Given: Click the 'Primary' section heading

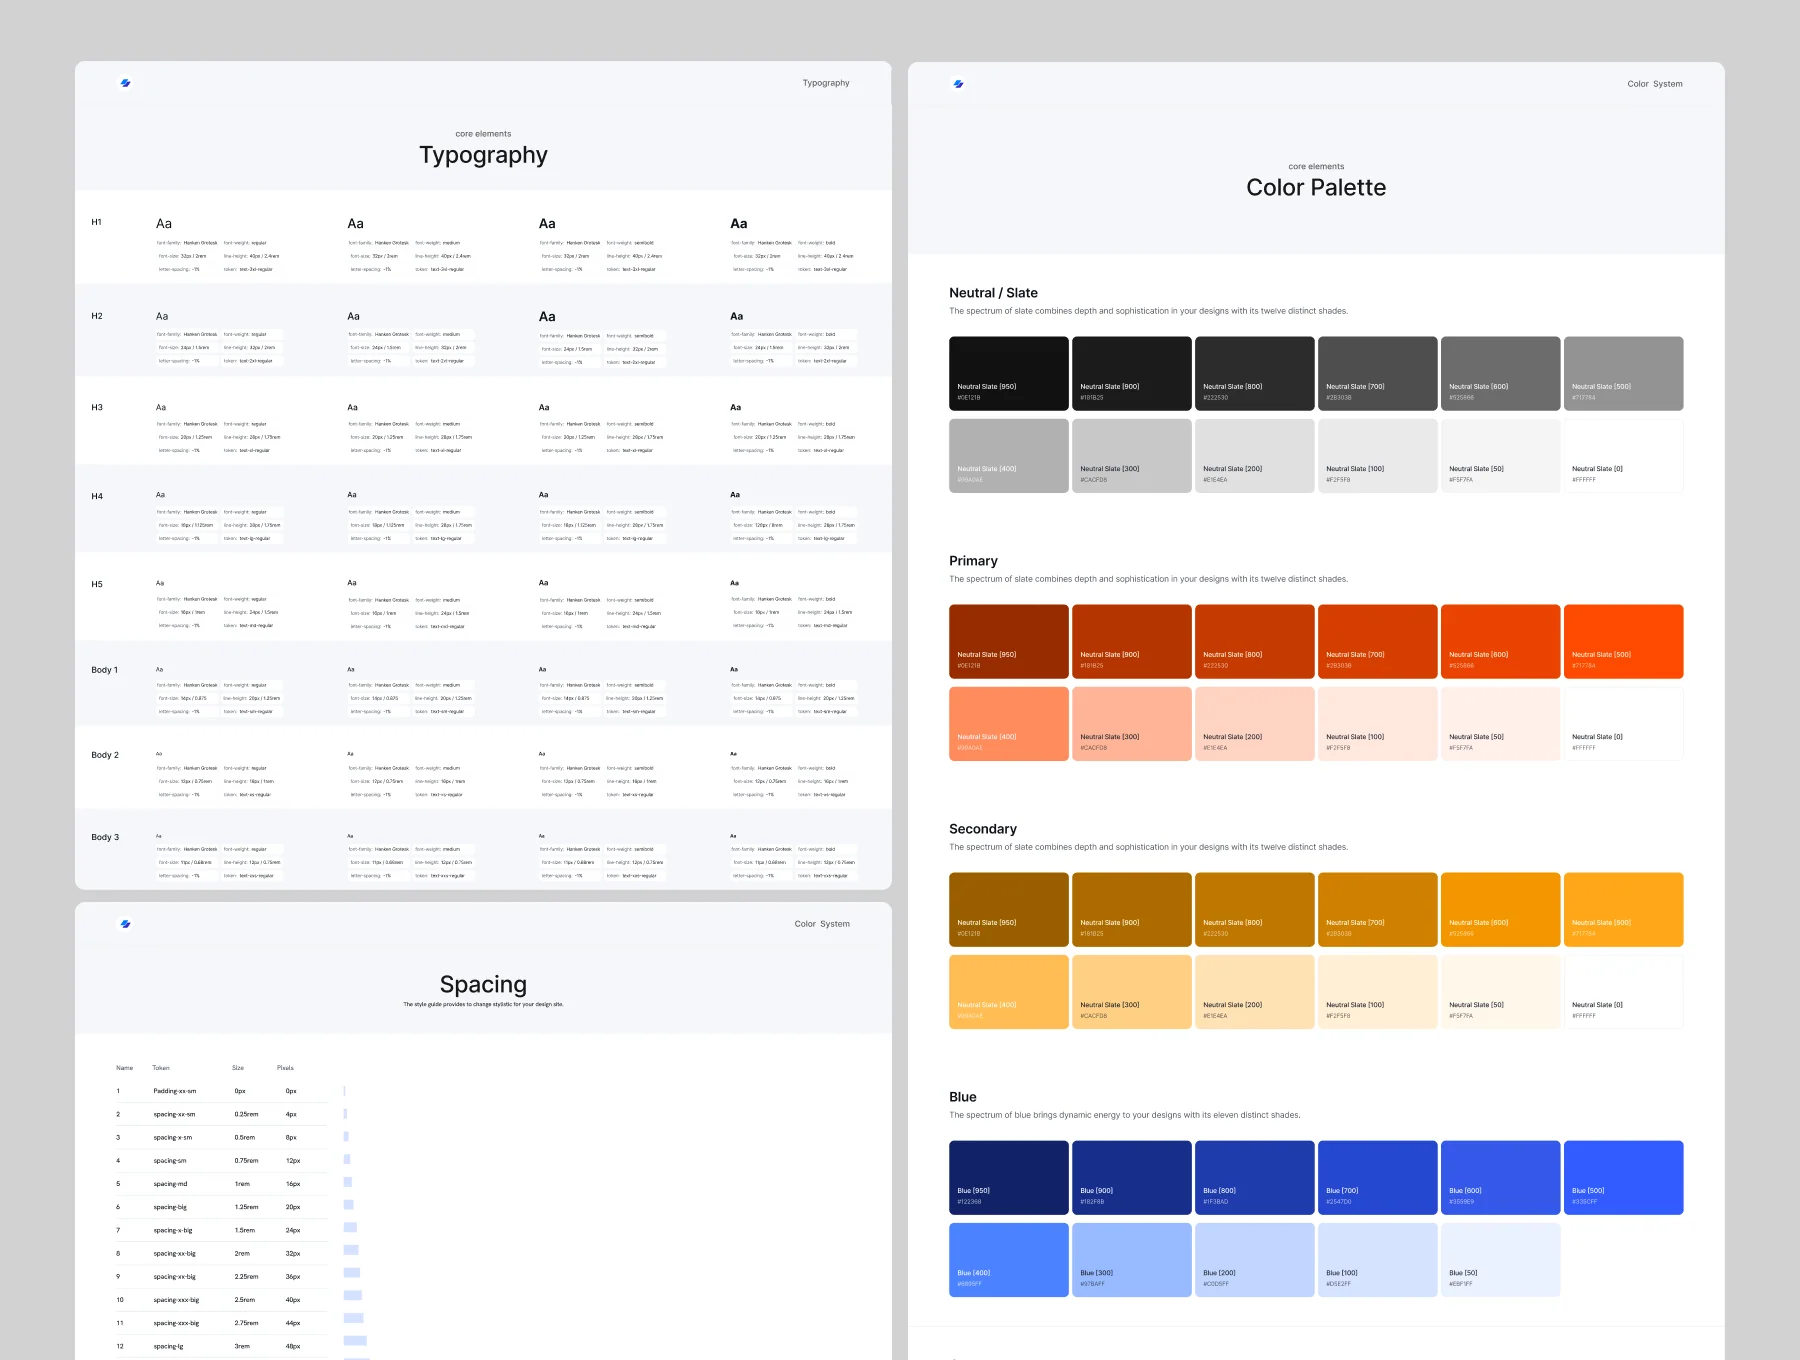Looking at the screenshot, I should (x=973, y=561).
